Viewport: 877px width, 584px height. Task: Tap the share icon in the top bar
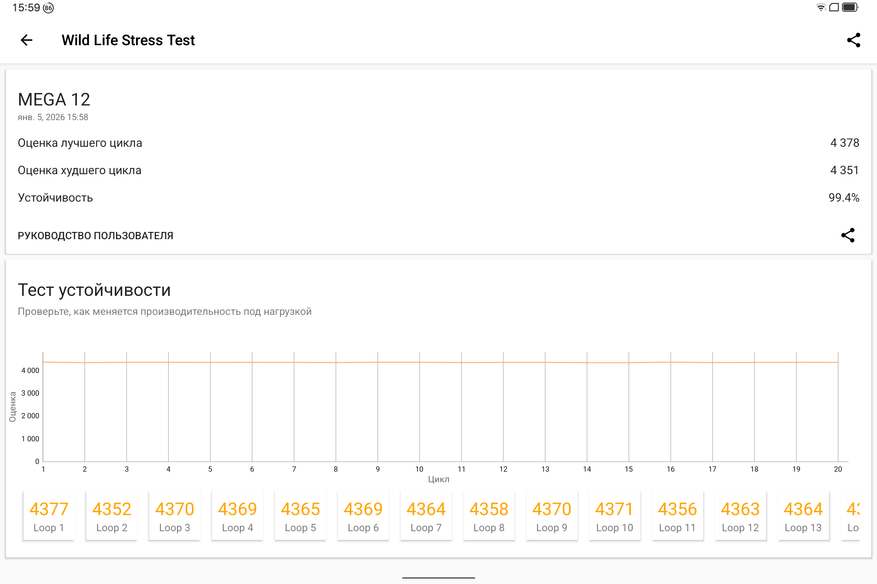coord(853,40)
